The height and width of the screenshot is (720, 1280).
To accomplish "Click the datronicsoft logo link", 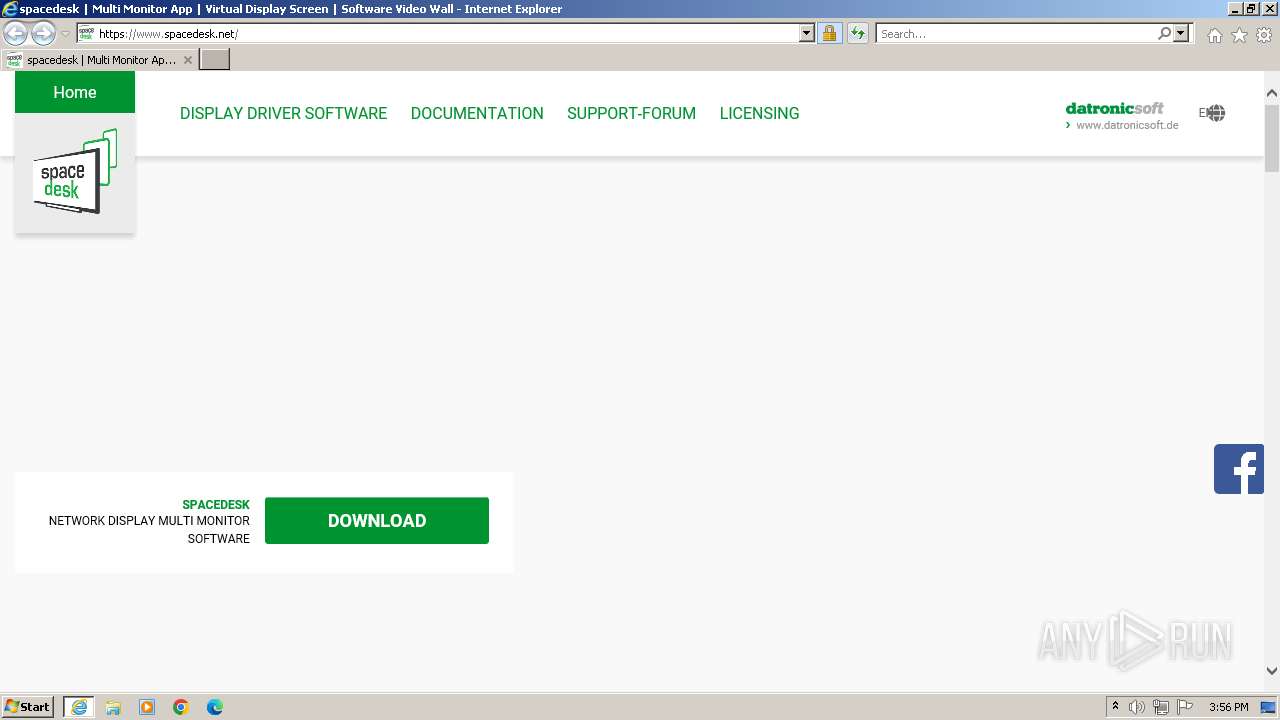I will click(x=1114, y=108).
